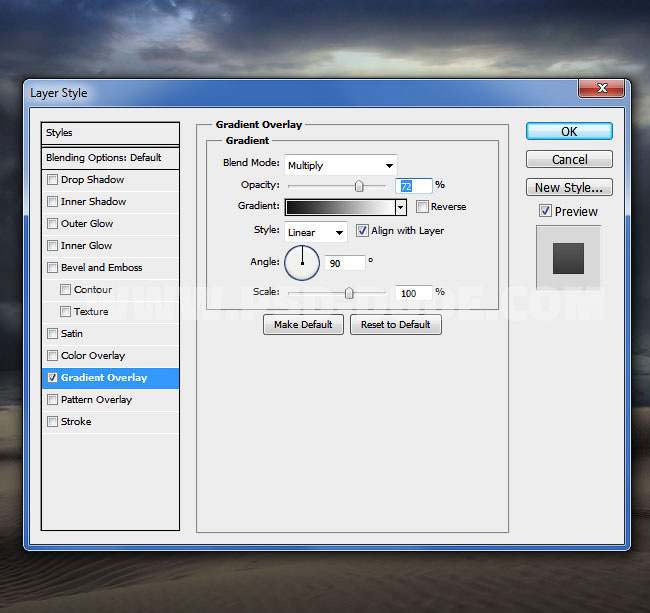This screenshot has width=650, height=613.
Task: Click the style preview thumbnail
Action: (x=568, y=257)
